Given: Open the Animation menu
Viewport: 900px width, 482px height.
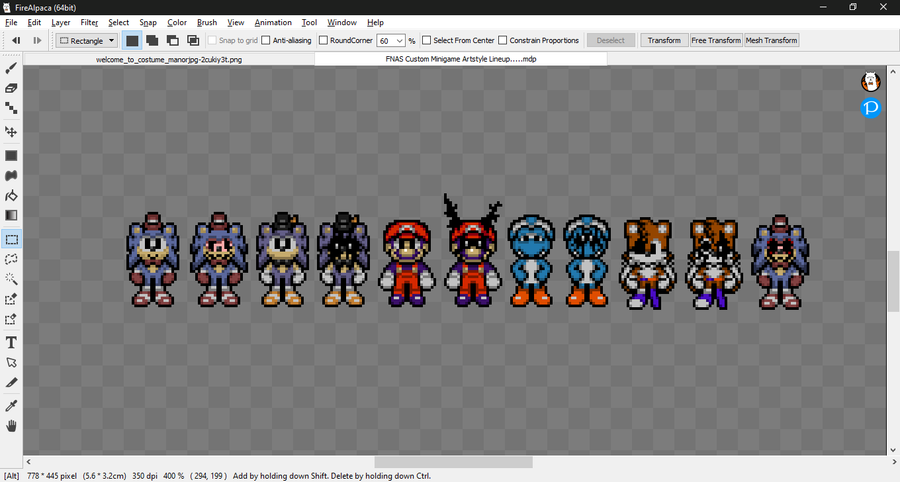Looking at the screenshot, I should pos(273,22).
